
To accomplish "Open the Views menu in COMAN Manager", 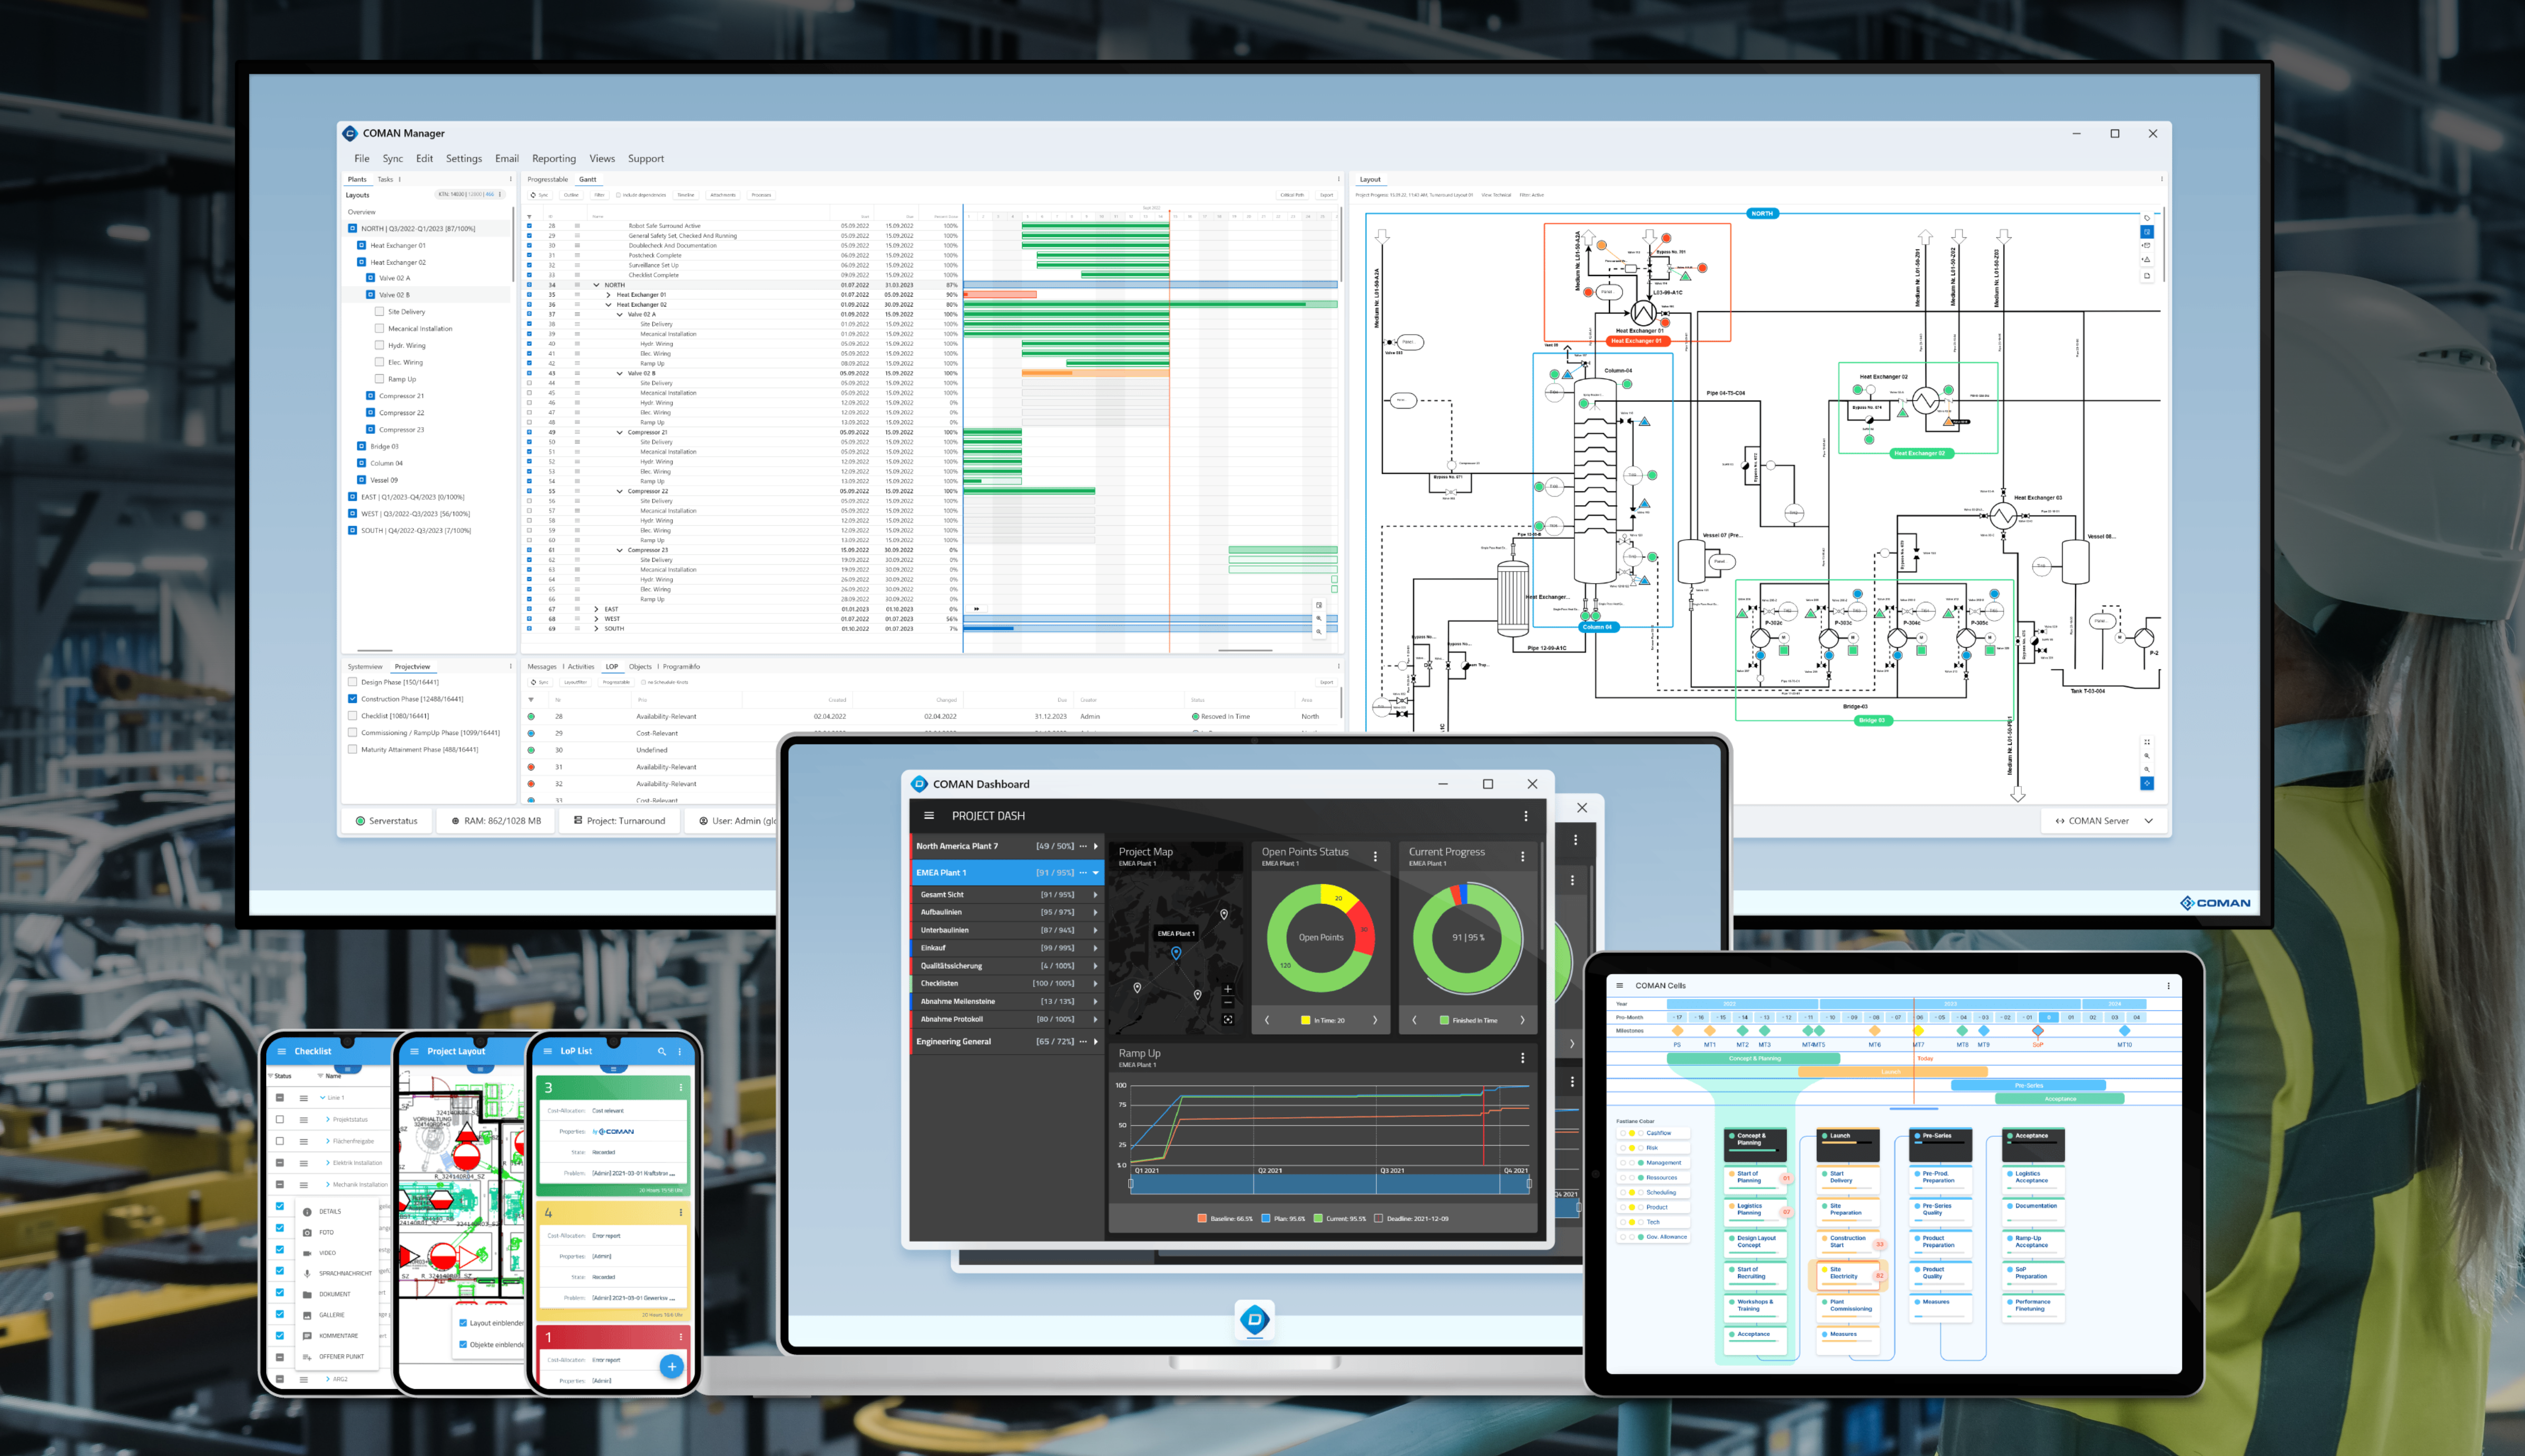I will [602, 158].
